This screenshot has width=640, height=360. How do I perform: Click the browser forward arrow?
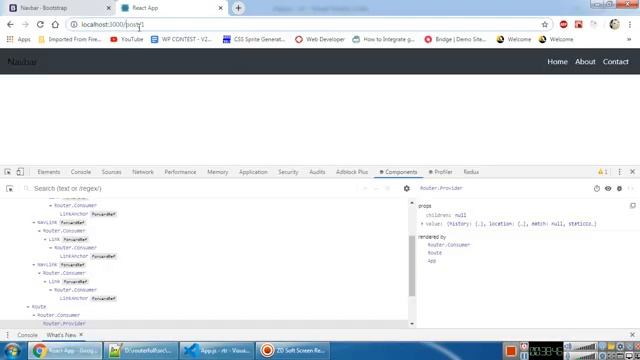[25, 24]
